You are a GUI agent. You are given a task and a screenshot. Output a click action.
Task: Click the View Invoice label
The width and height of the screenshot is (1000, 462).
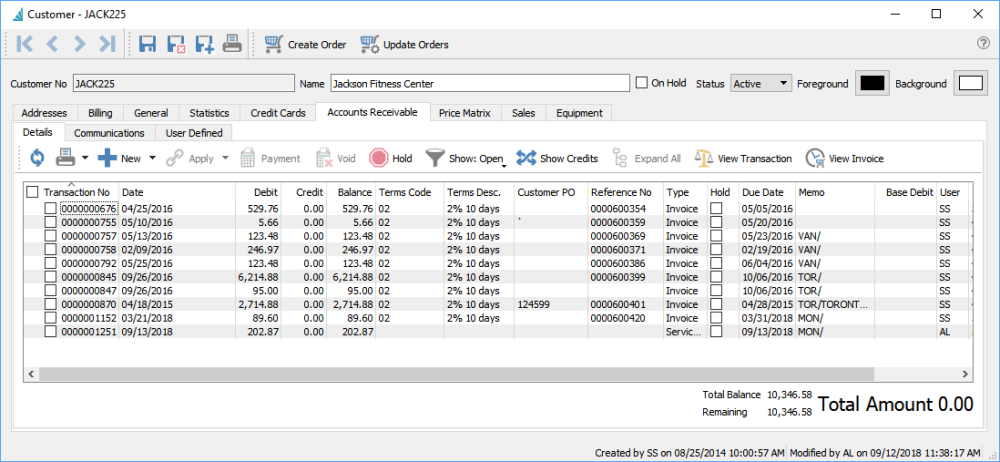[x=857, y=158]
